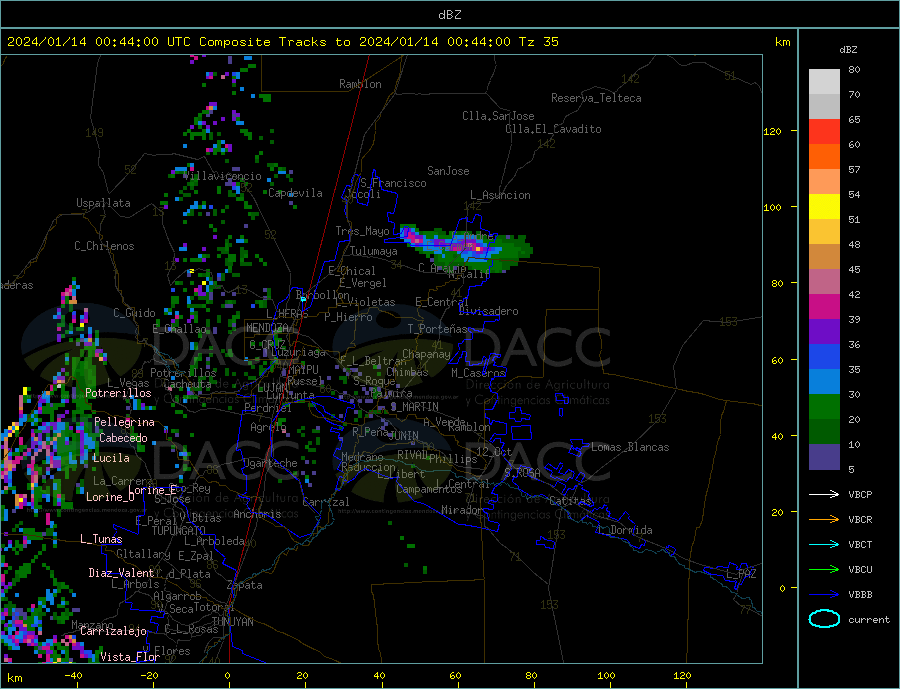The image size is (900, 689).
Task: Click the C_Chilenos label
Action: (x=104, y=246)
